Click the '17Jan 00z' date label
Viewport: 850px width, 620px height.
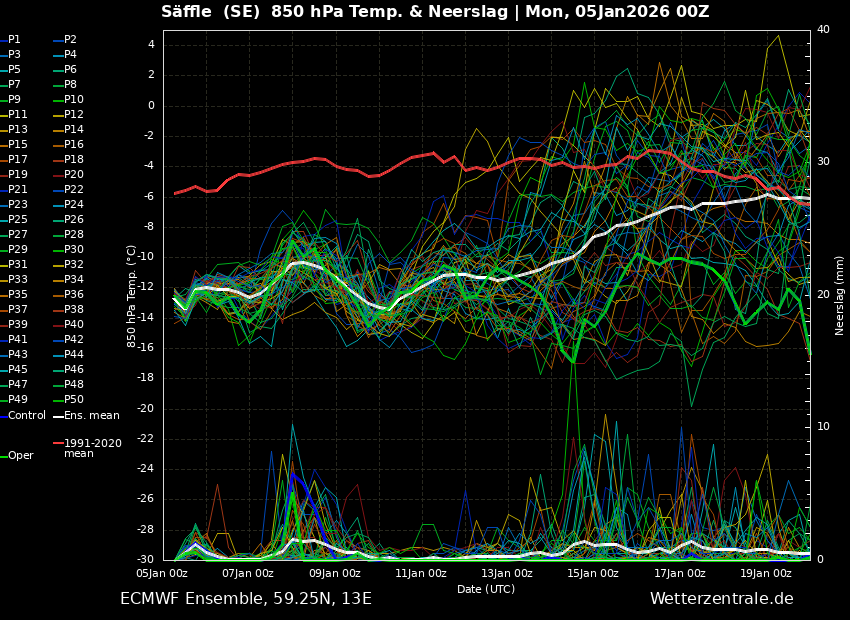click(680, 573)
